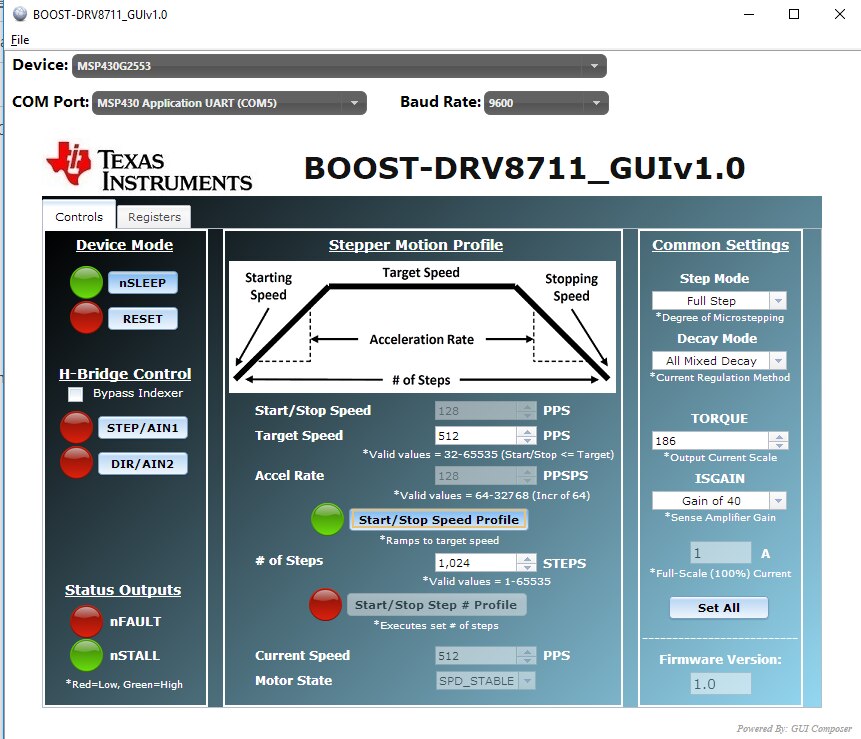
Task: Click the green nSLEEP status LED
Action: click(86, 282)
